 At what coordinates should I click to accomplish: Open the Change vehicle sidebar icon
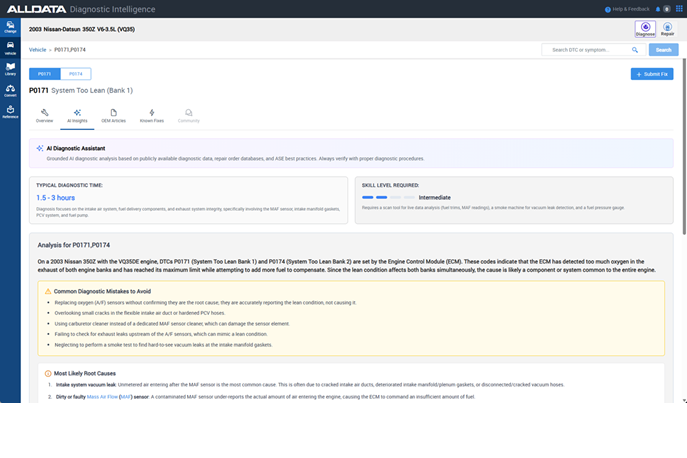10,27
